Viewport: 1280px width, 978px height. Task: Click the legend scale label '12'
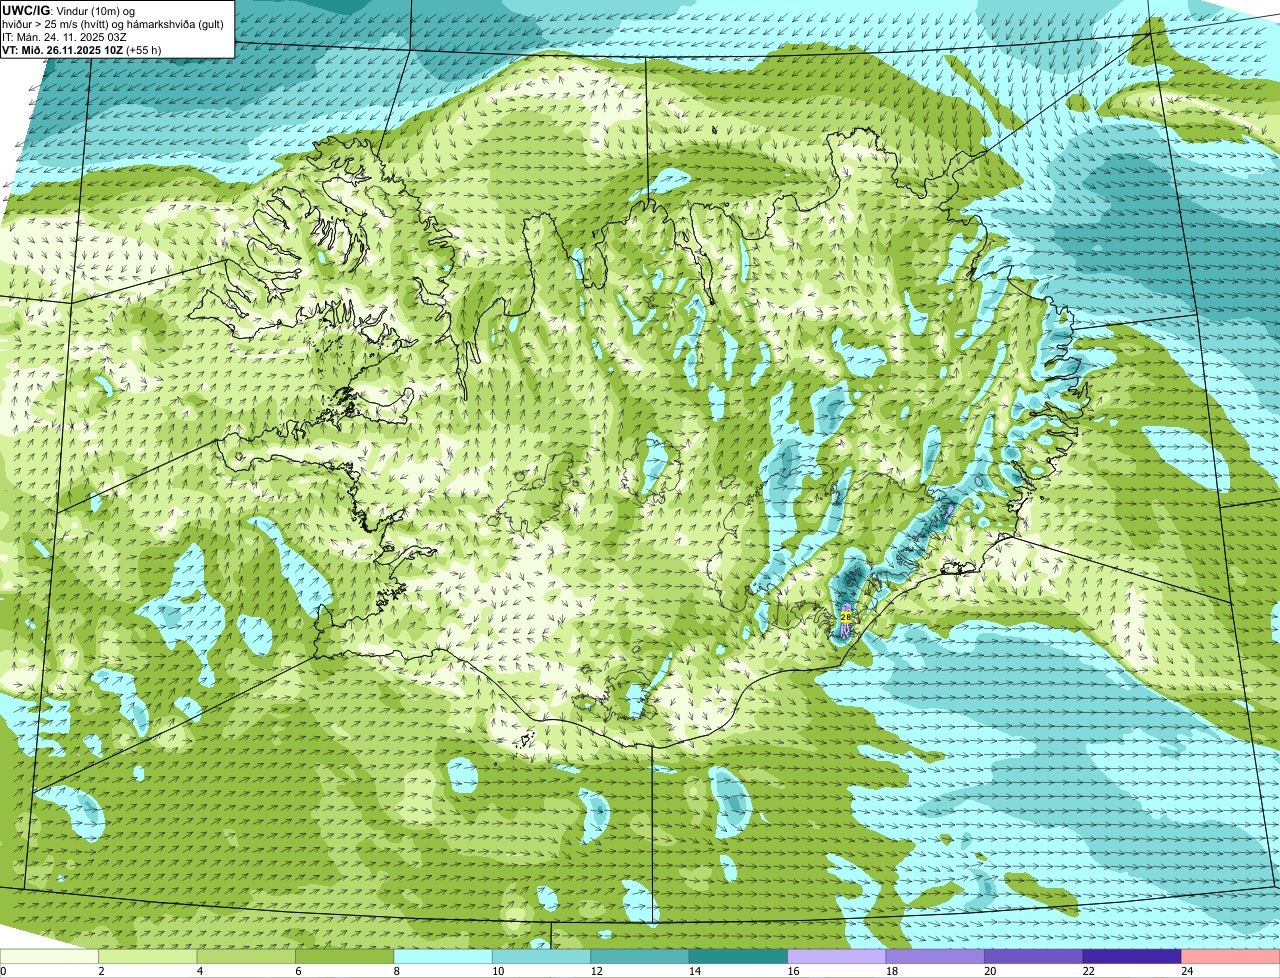tap(596, 971)
